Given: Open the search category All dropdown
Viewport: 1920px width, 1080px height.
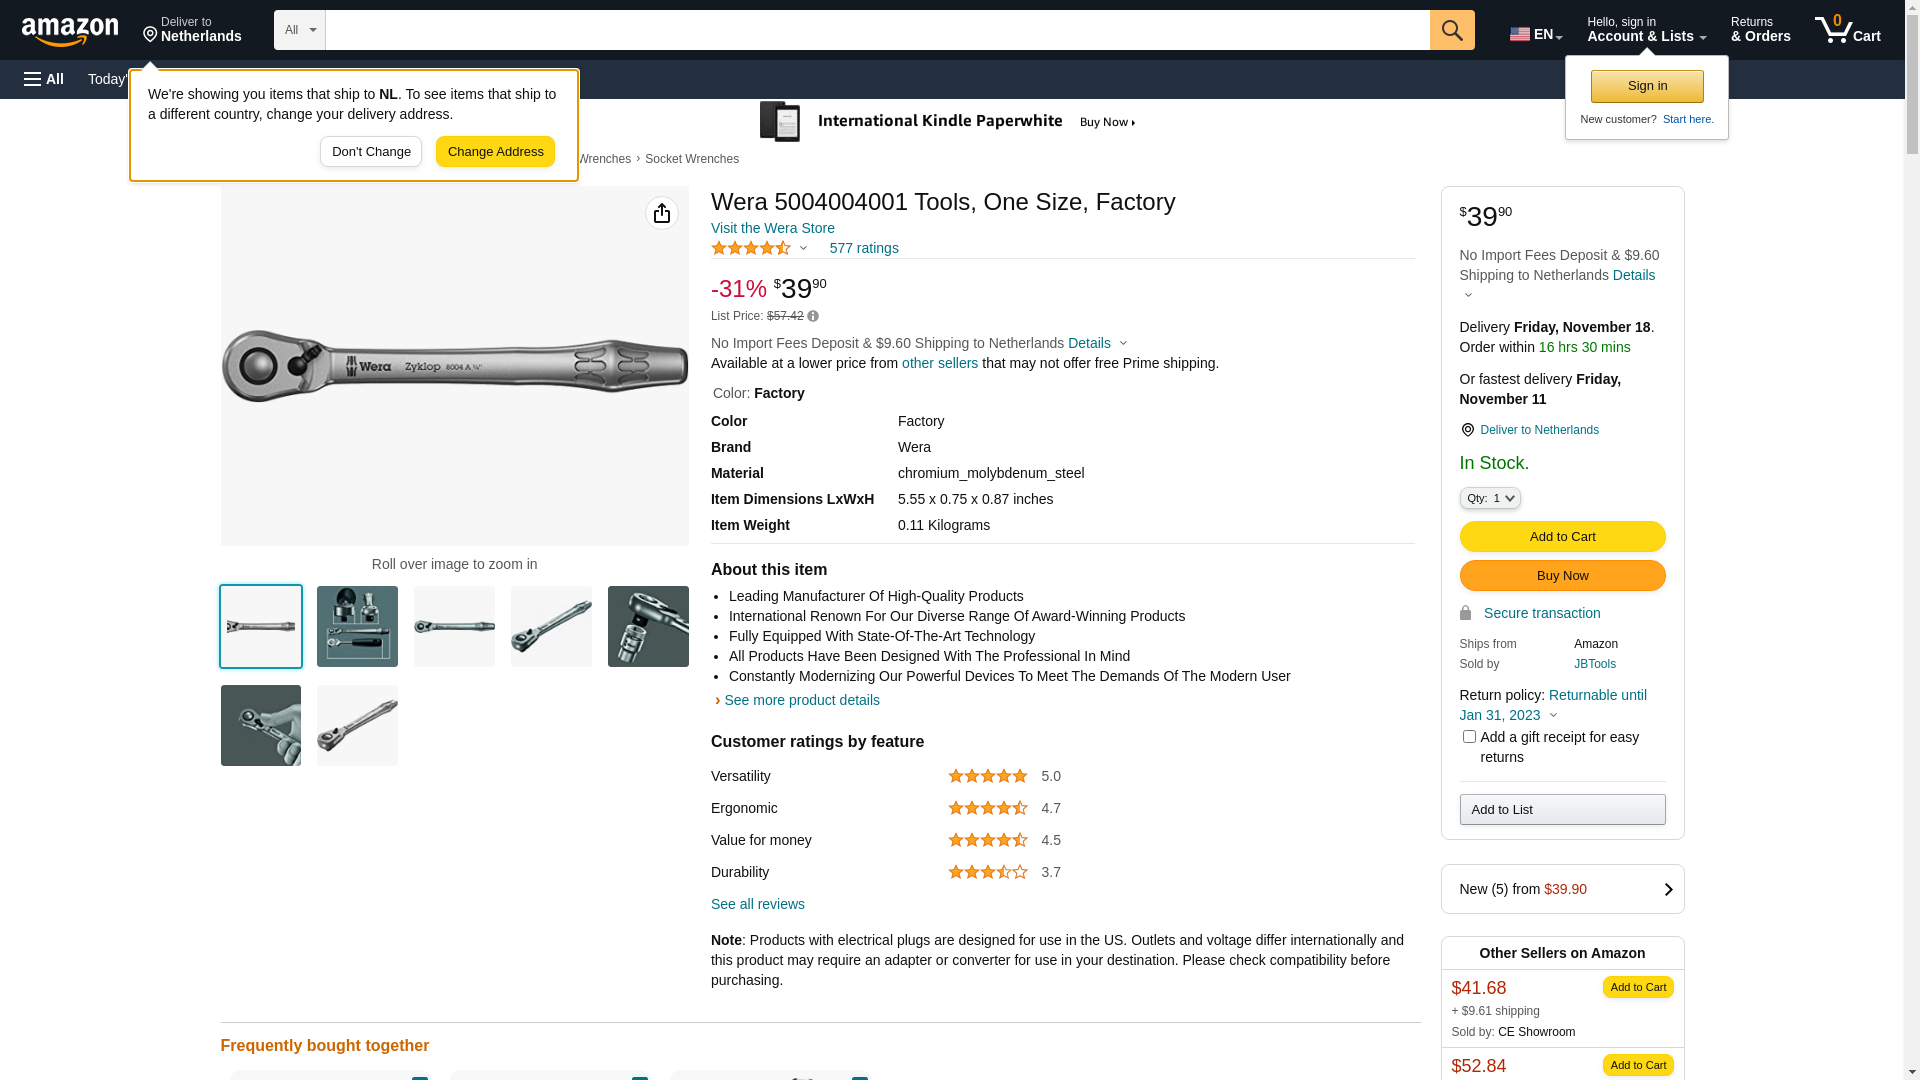Looking at the screenshot, I should click(x=299, y=30).
